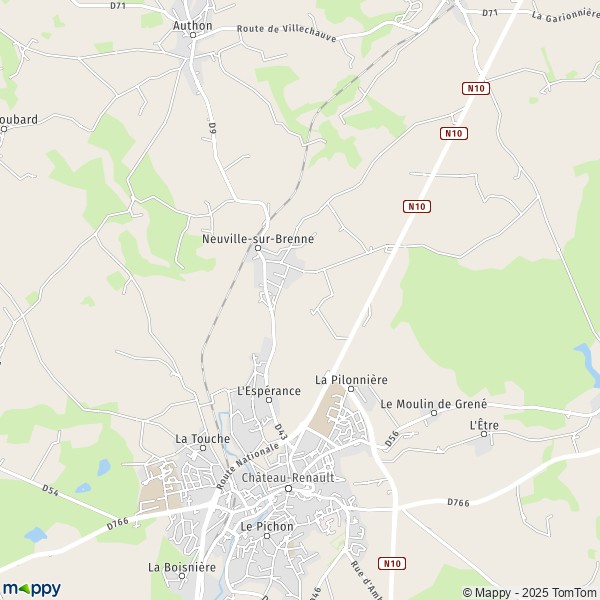Screen dimensions: 600x600
Task: Click the Route Nationale street label
Action: pyautogui.click(x=248, y=466)
